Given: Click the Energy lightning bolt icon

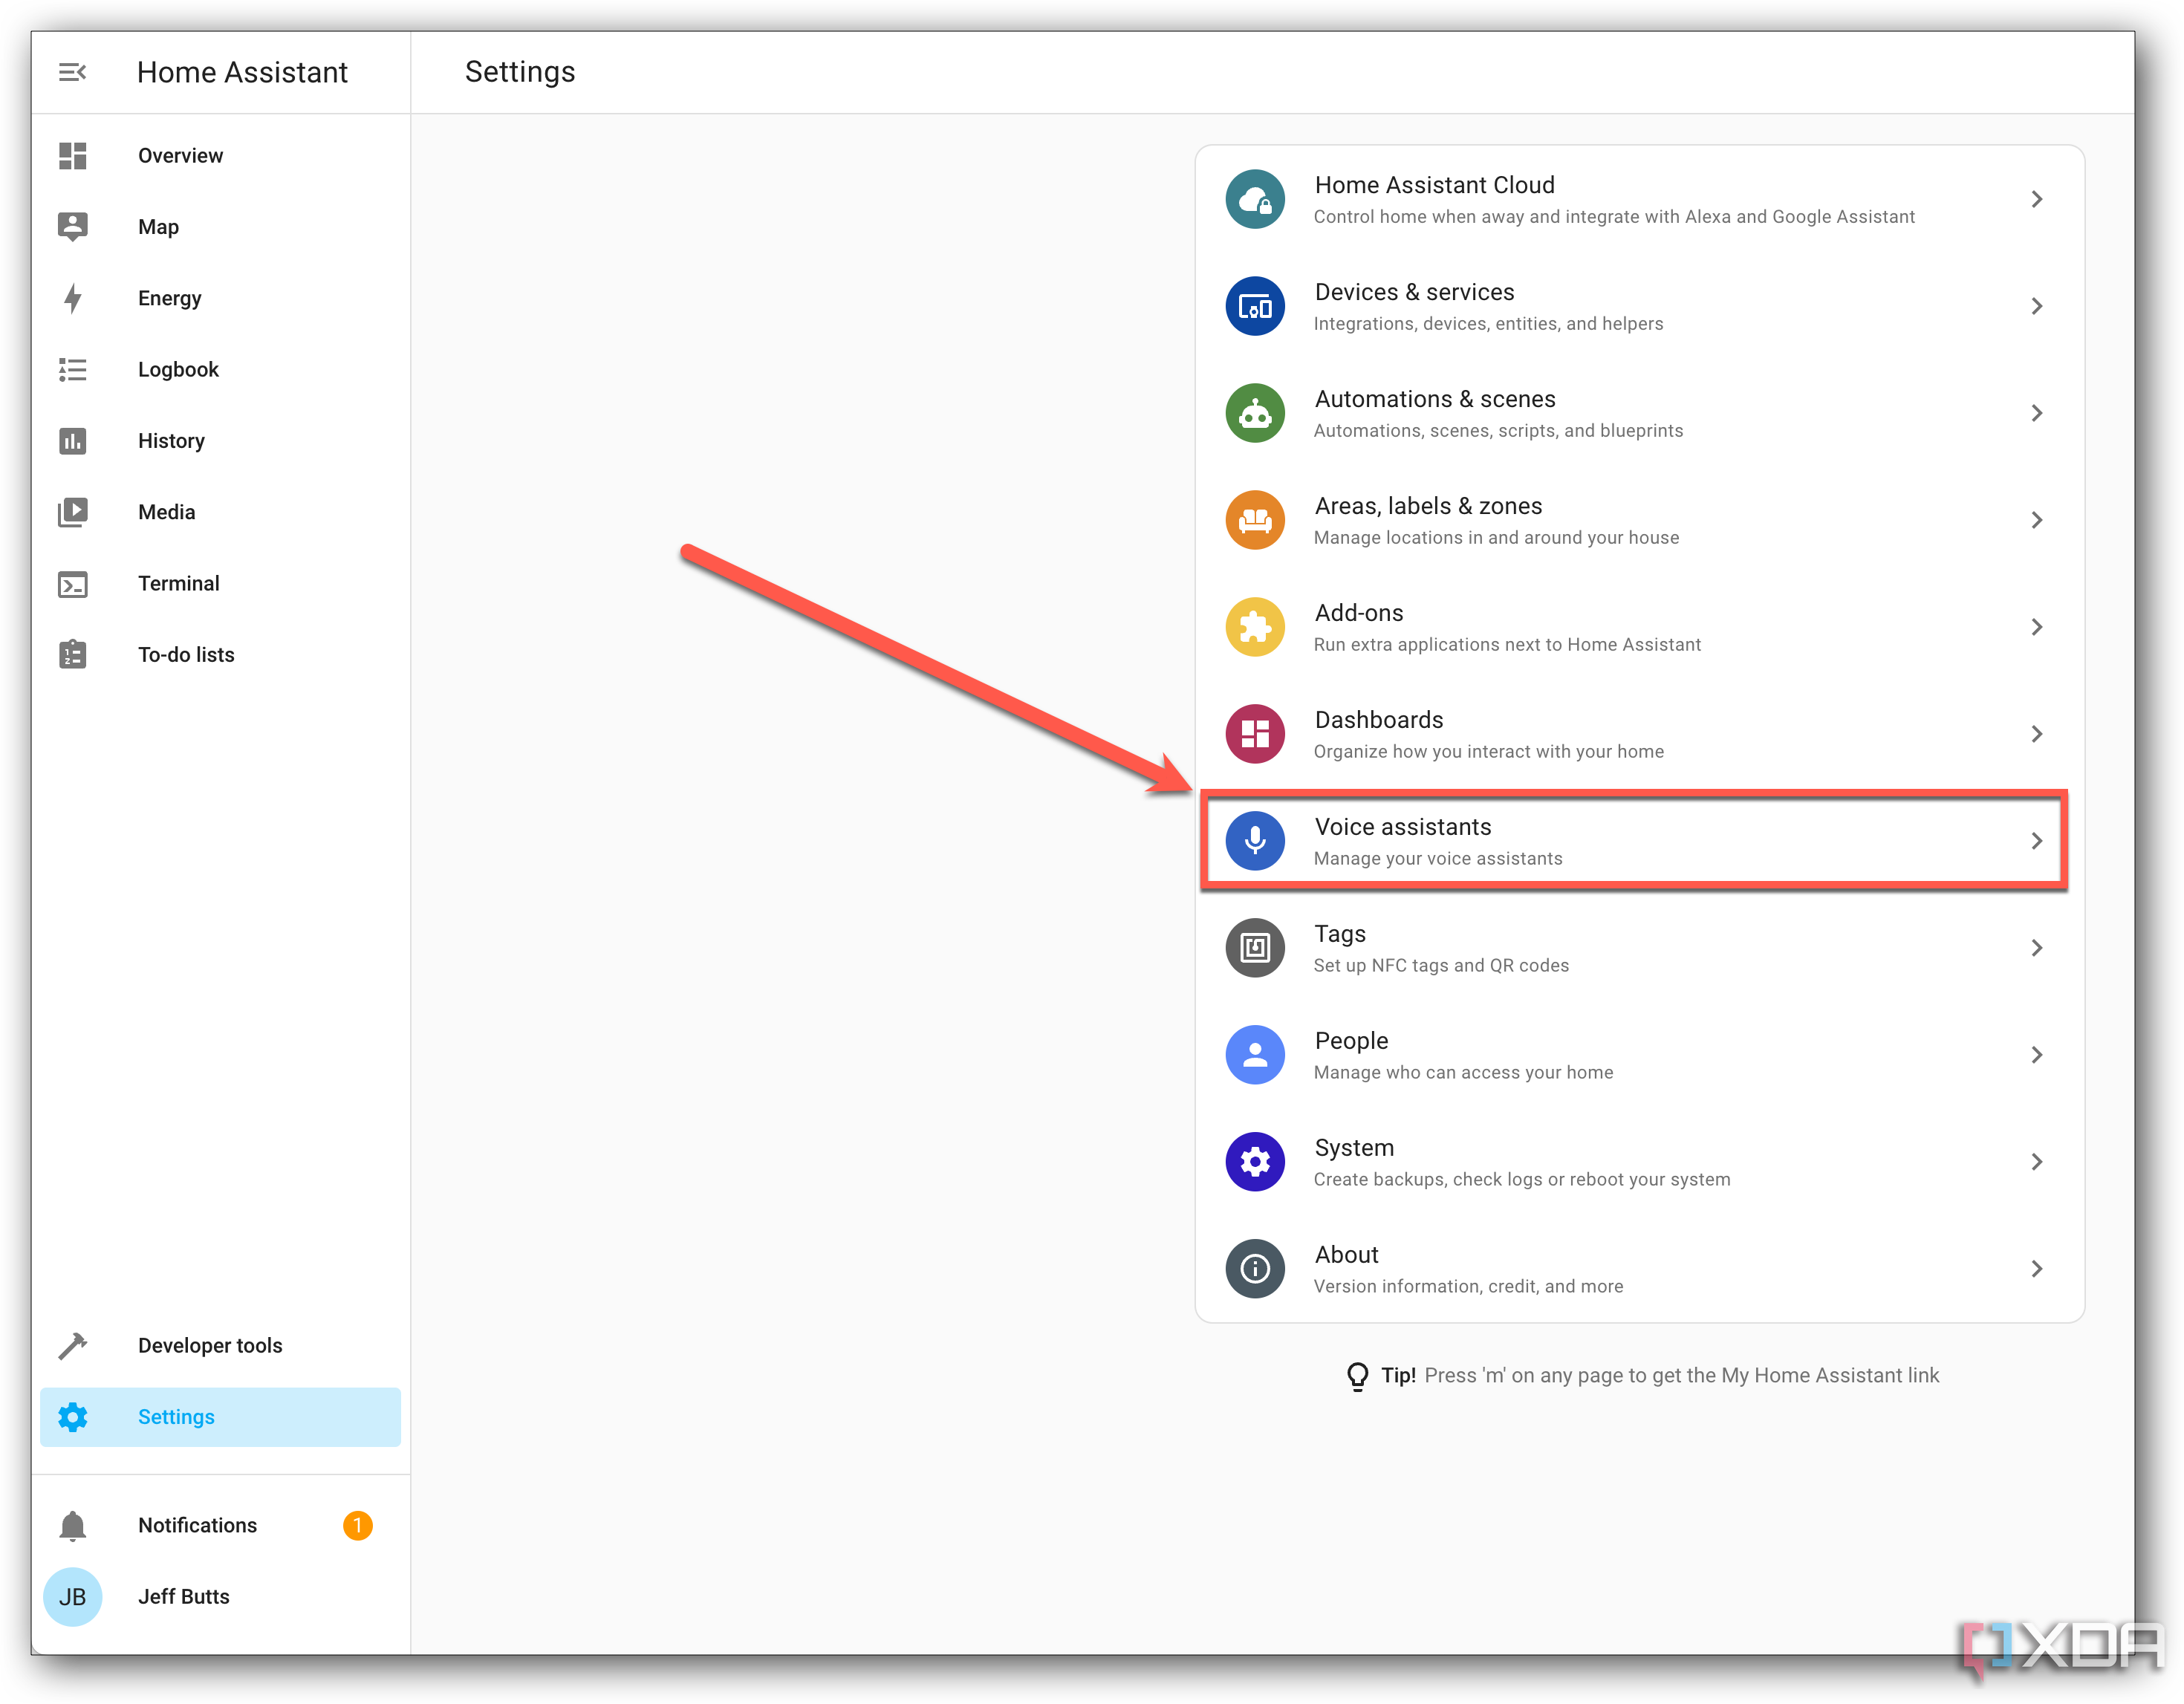Looking at the screenshot, I should [72, 298].
